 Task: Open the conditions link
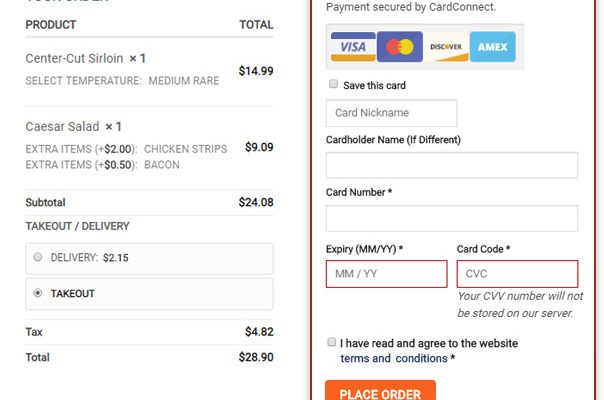tap(421, 358)
